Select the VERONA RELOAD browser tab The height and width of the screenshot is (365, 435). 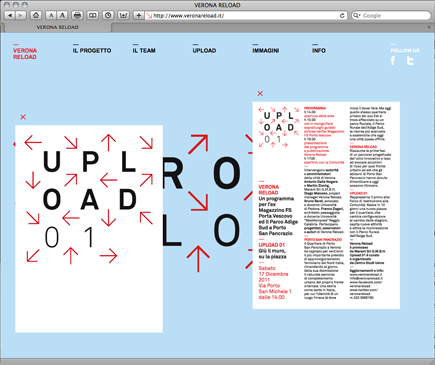[58, 27]
